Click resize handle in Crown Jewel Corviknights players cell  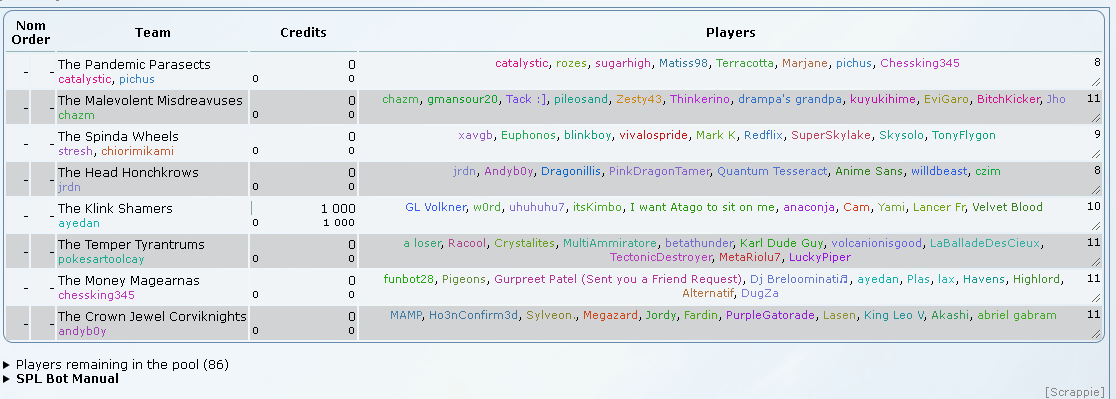click(1095, 334)
